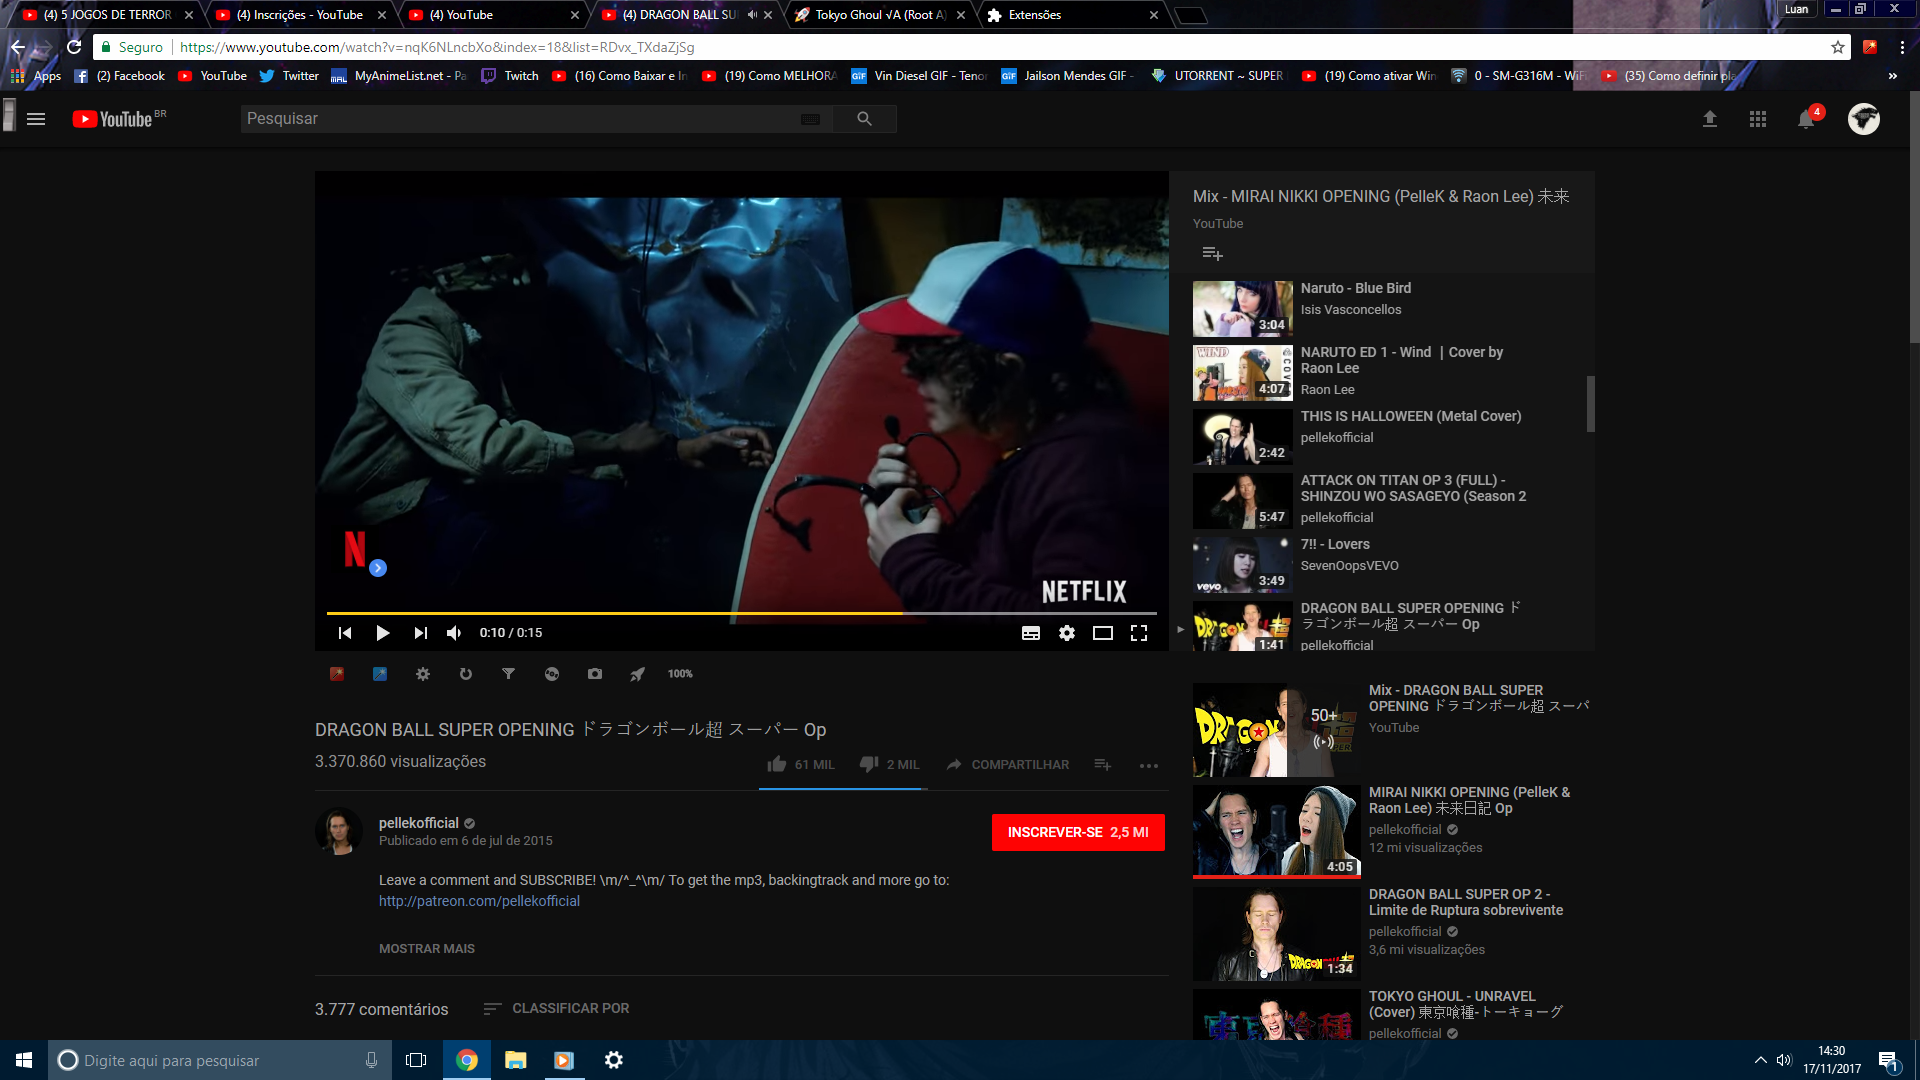Save the mix playlist to library

1212,254
